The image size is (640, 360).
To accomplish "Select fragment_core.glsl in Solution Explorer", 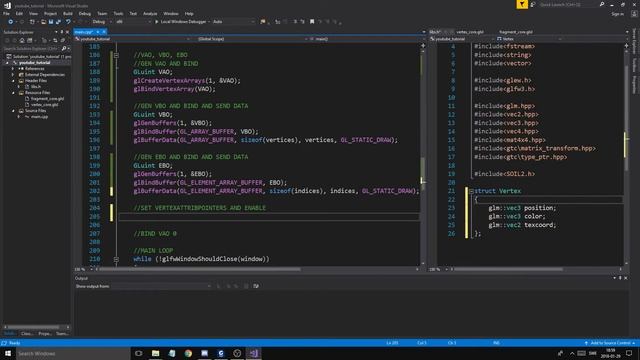I will (47, 99).
